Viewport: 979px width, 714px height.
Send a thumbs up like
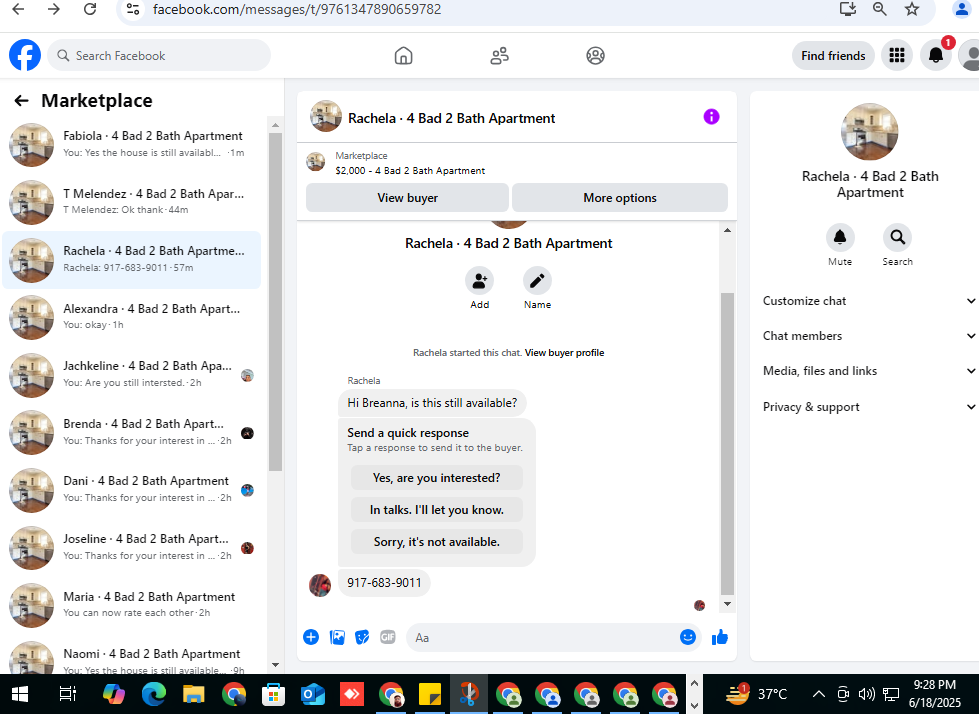coord(720,637)
